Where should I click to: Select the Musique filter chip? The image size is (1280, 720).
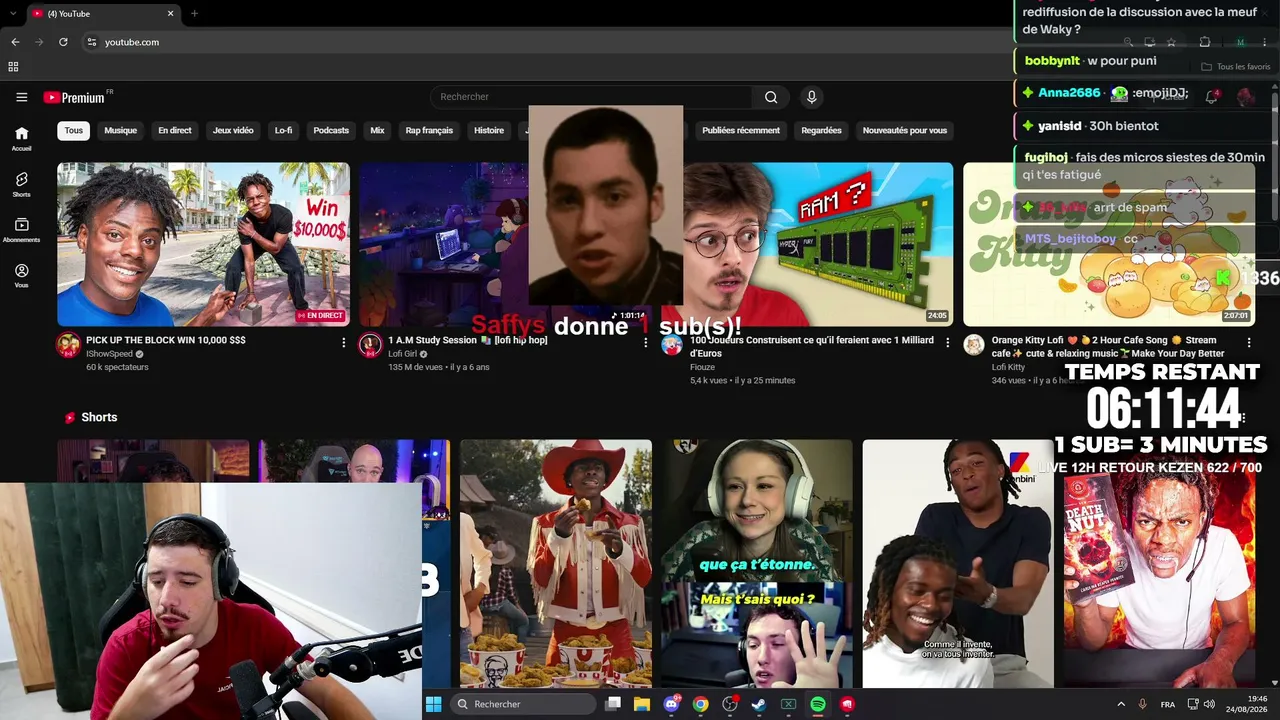[120, 130]
